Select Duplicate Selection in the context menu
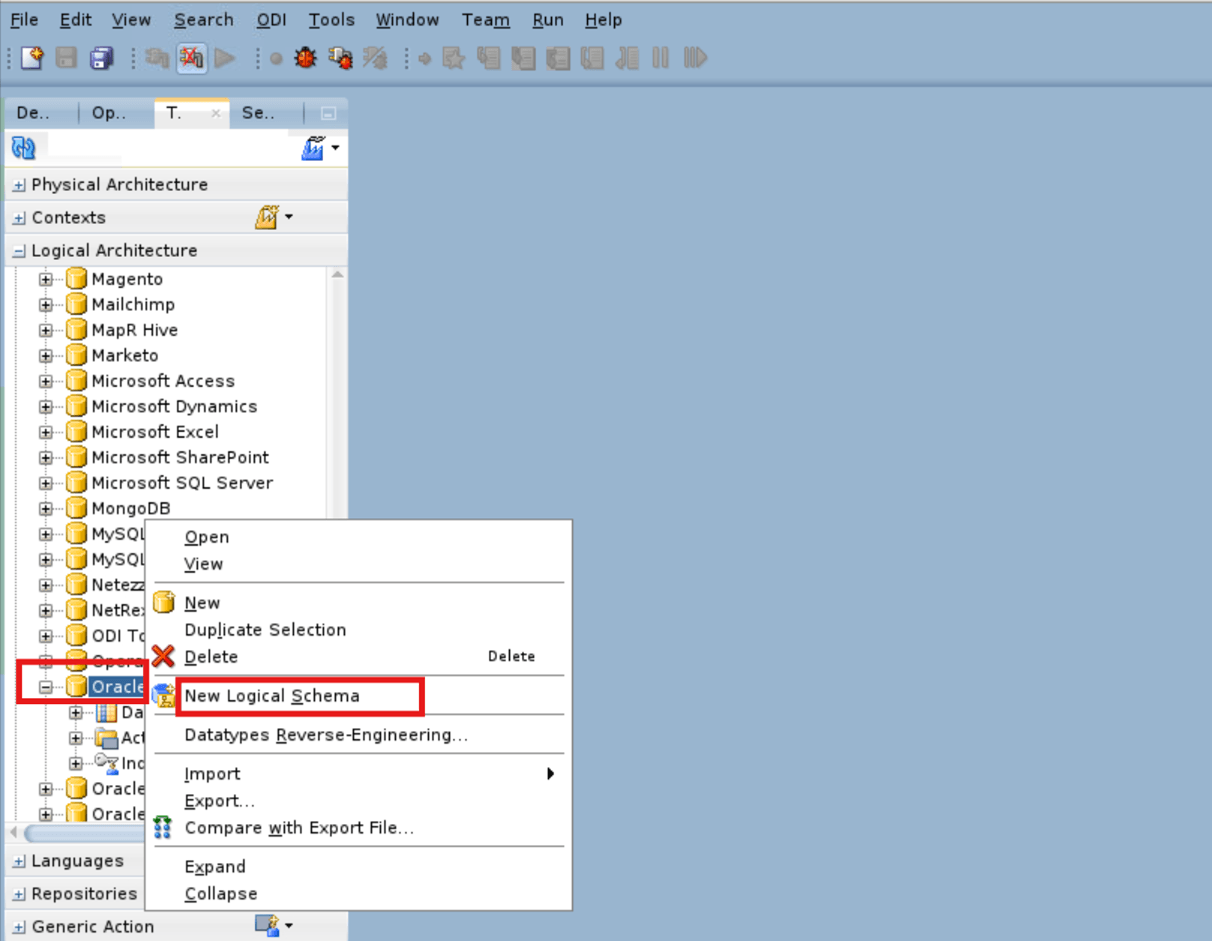Screen dimensions: 1212x941 (x=264, y=630)
